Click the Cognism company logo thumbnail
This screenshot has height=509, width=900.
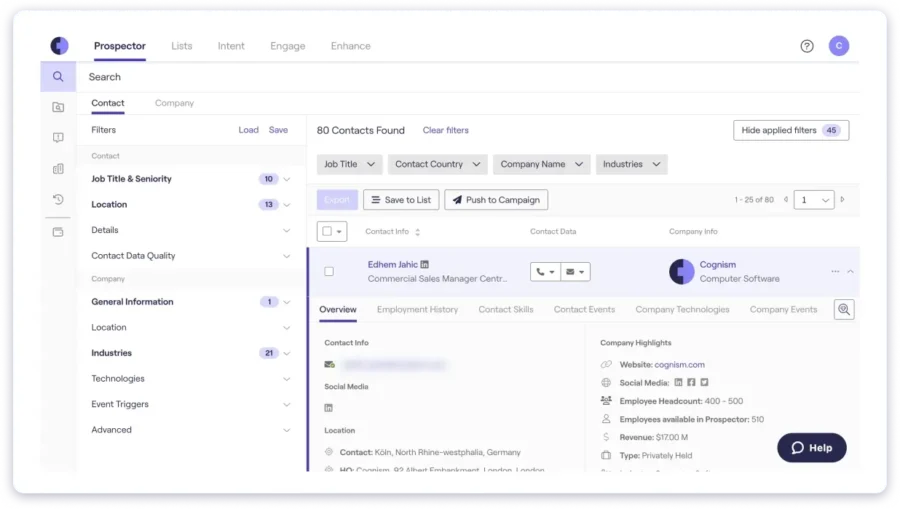point(681,271)
